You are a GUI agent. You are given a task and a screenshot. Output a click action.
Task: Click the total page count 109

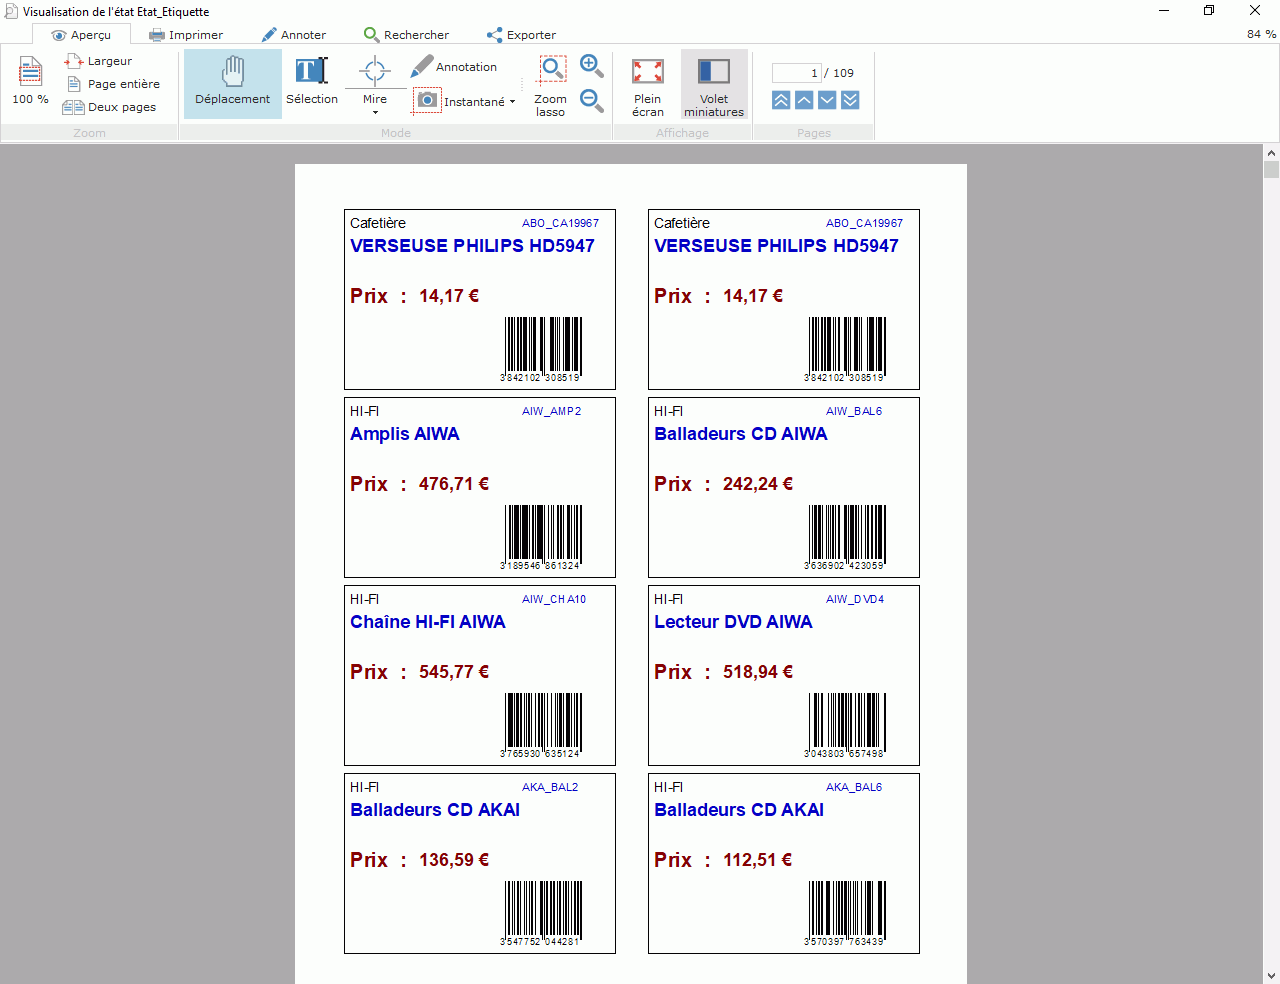pos(843,73)
